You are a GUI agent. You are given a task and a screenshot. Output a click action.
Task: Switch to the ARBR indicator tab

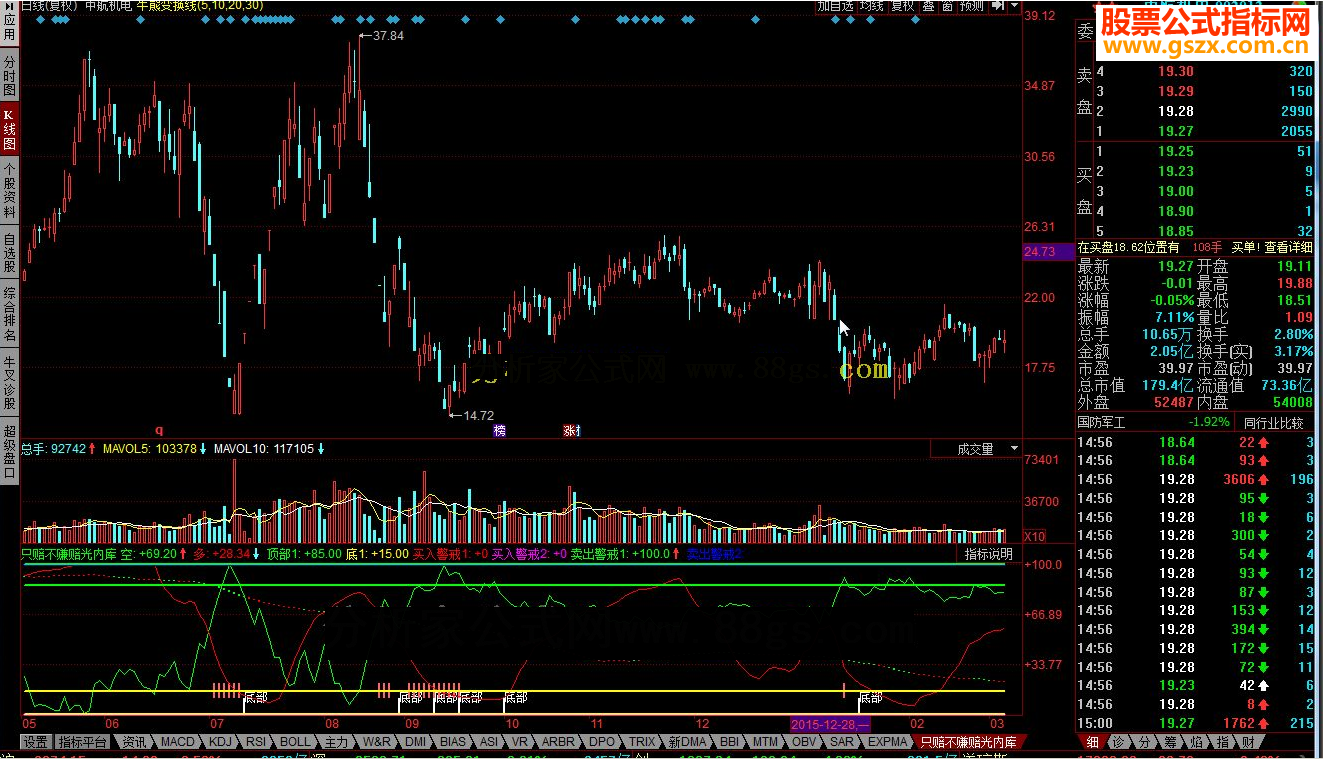pos(558,742)
